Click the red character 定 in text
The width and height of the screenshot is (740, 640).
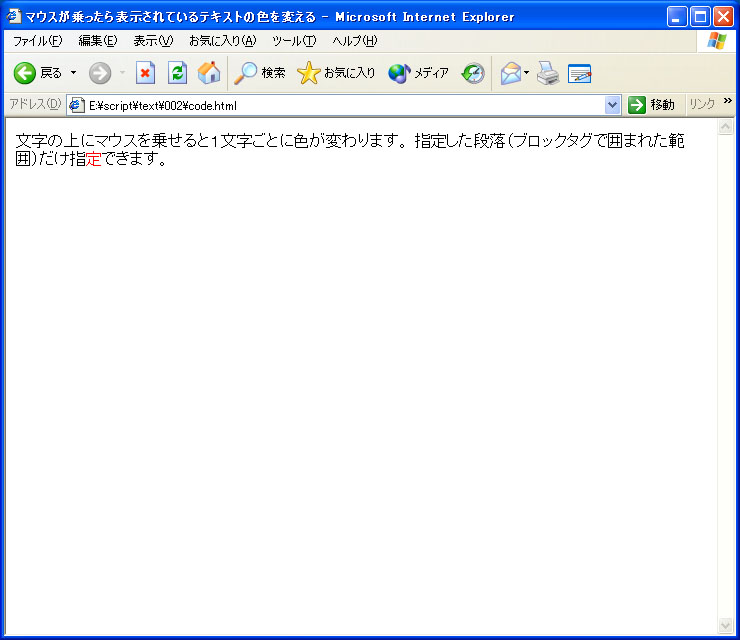pos(93,159)
